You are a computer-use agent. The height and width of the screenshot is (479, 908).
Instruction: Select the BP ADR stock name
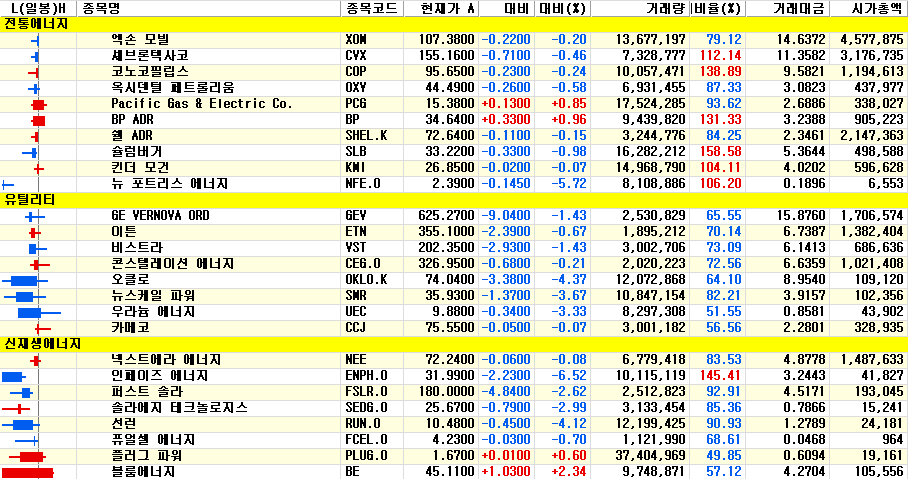pyautogui.click(x=132, y=119)
